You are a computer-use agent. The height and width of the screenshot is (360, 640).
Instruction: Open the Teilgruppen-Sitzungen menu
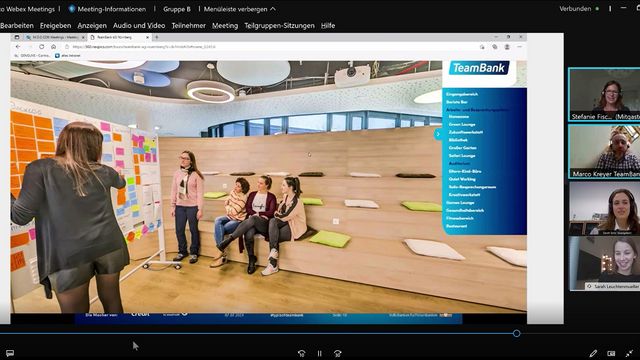click(x=280, y=25)
